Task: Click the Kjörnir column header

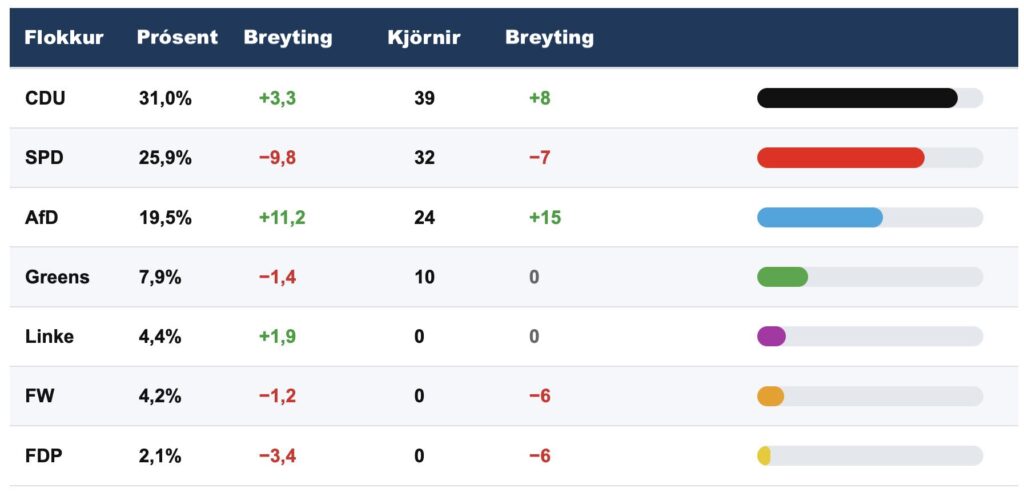Action: 424,38
